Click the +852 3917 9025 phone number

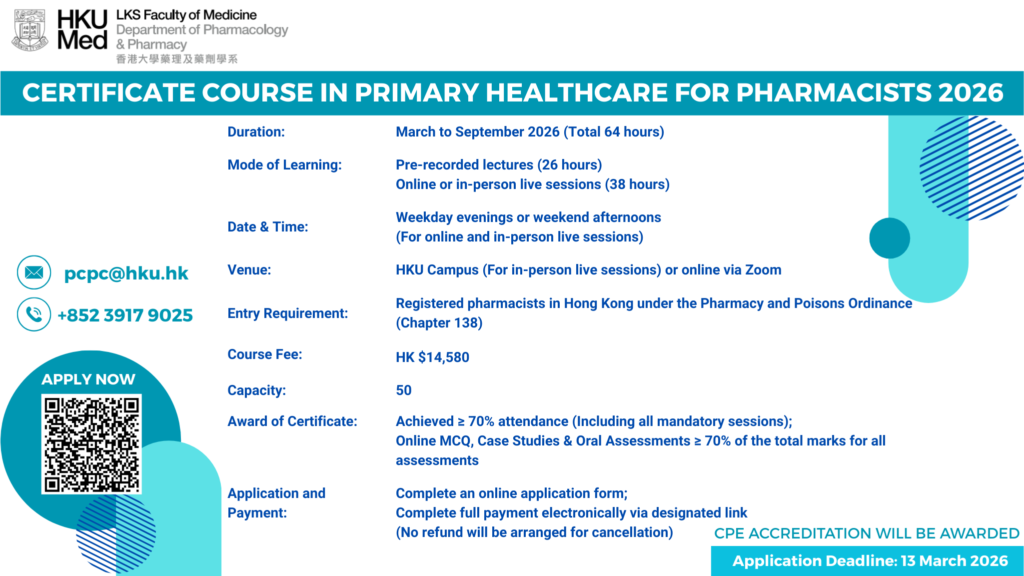click(125, 315)
